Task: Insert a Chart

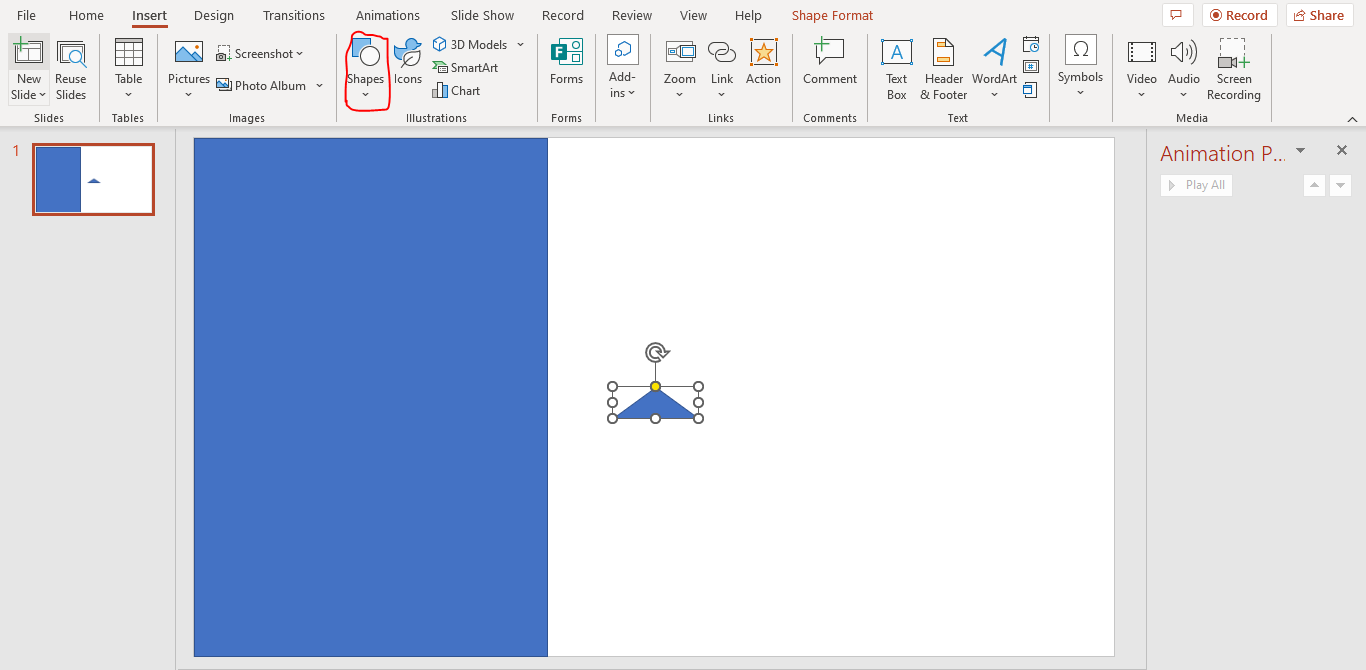Action: click(457, 91)
